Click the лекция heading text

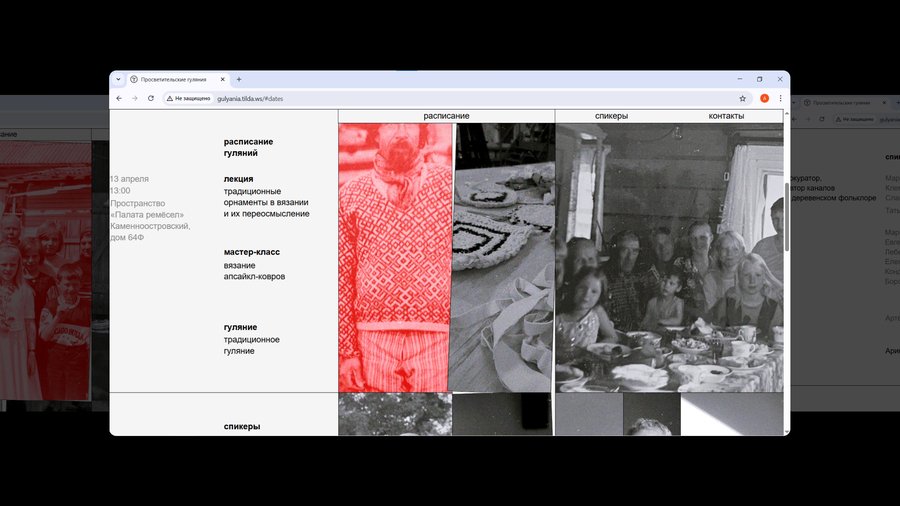[x=238, y=179]
